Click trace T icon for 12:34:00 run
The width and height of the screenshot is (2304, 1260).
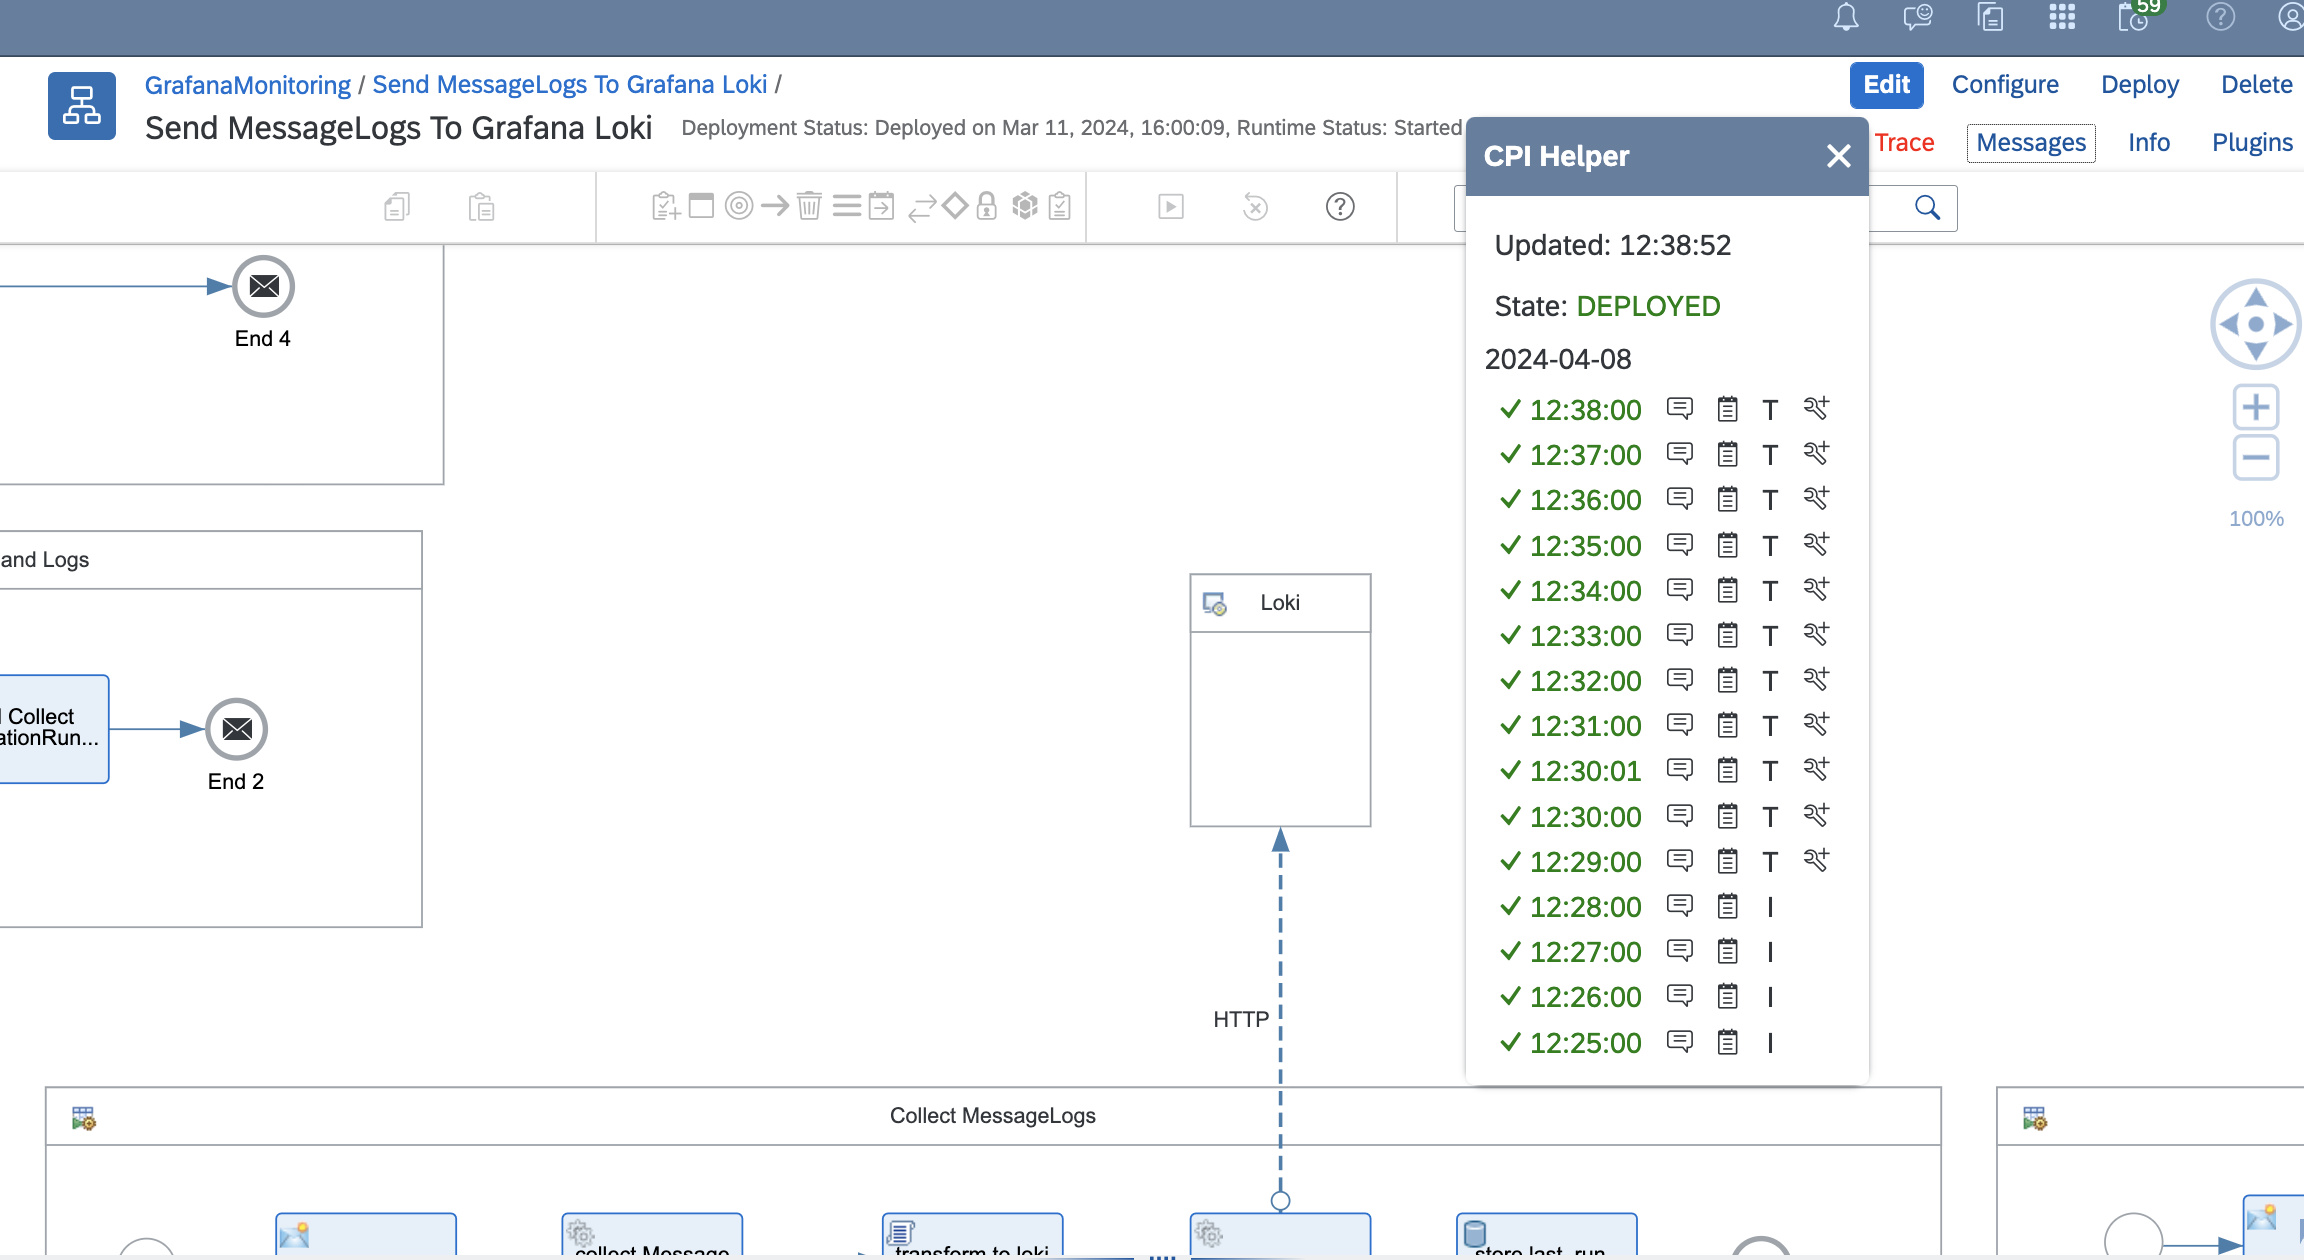click(x=1770, y=591)
